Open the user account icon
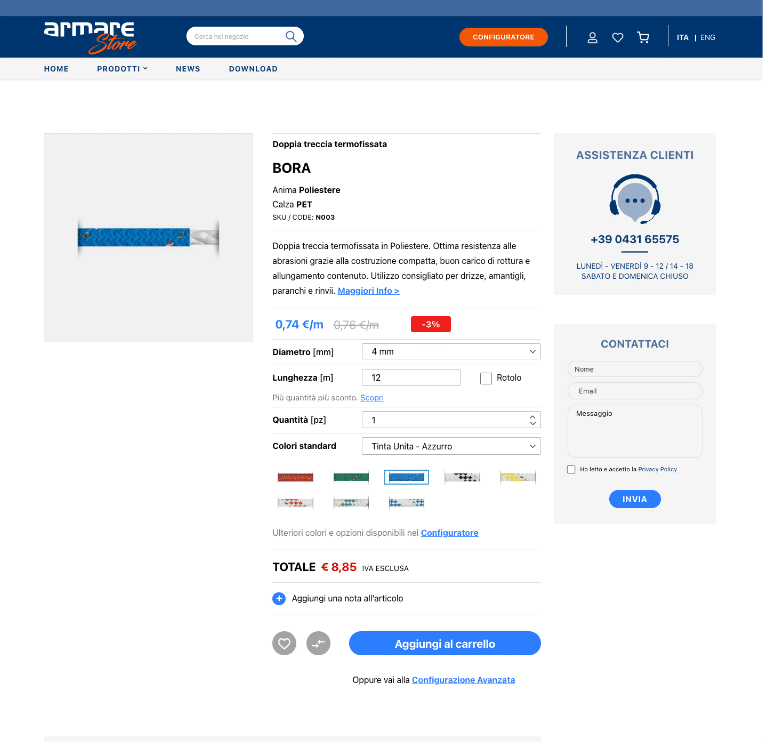 point(592,37)
